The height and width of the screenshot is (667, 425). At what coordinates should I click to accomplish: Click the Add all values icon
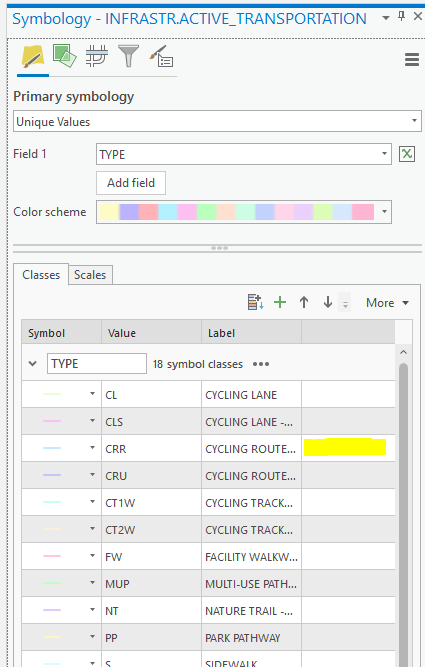tap(255, 302)
